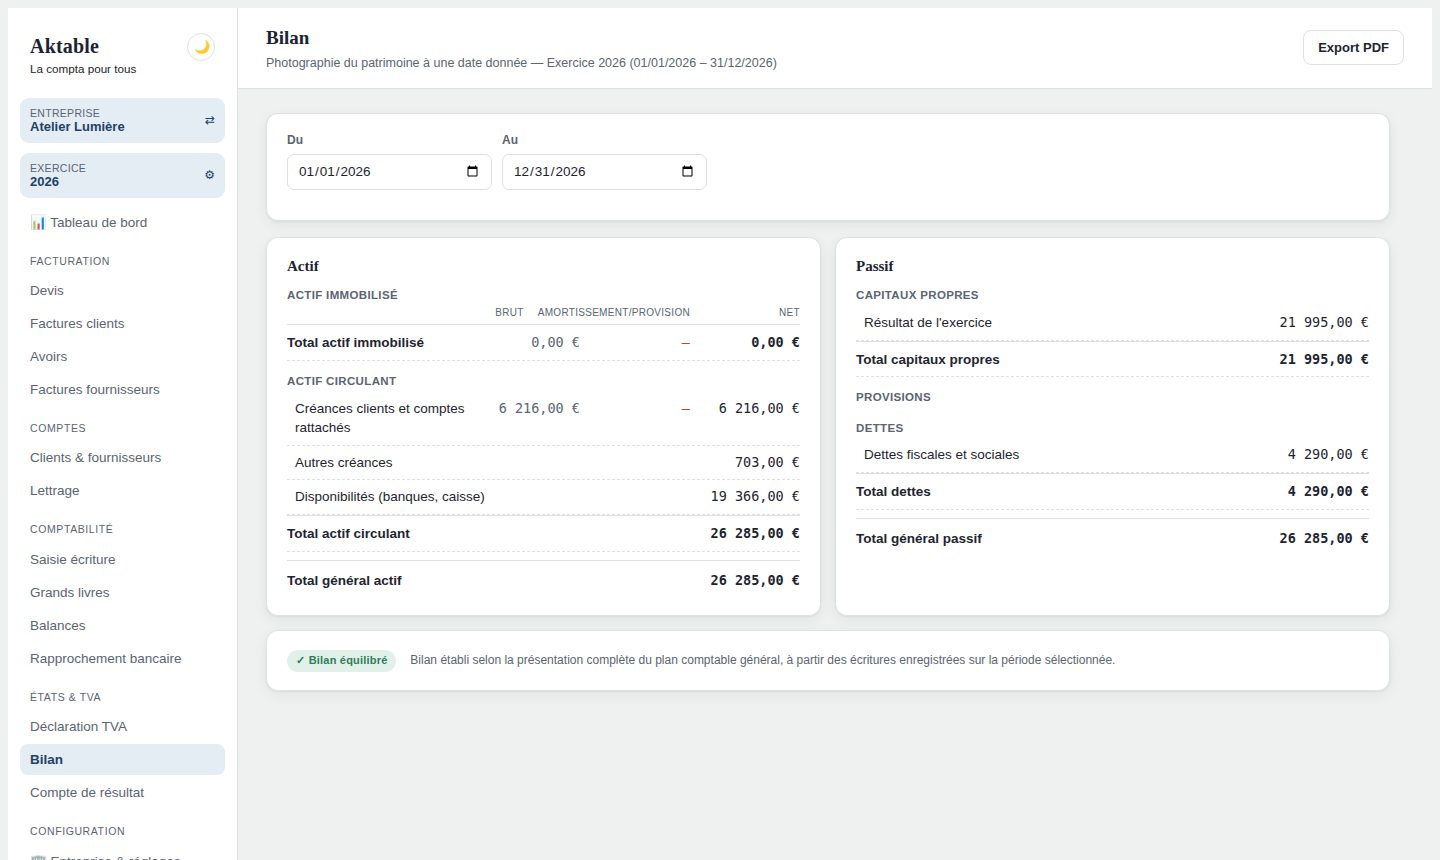Navigate to Avoirs

click(122, 356)
